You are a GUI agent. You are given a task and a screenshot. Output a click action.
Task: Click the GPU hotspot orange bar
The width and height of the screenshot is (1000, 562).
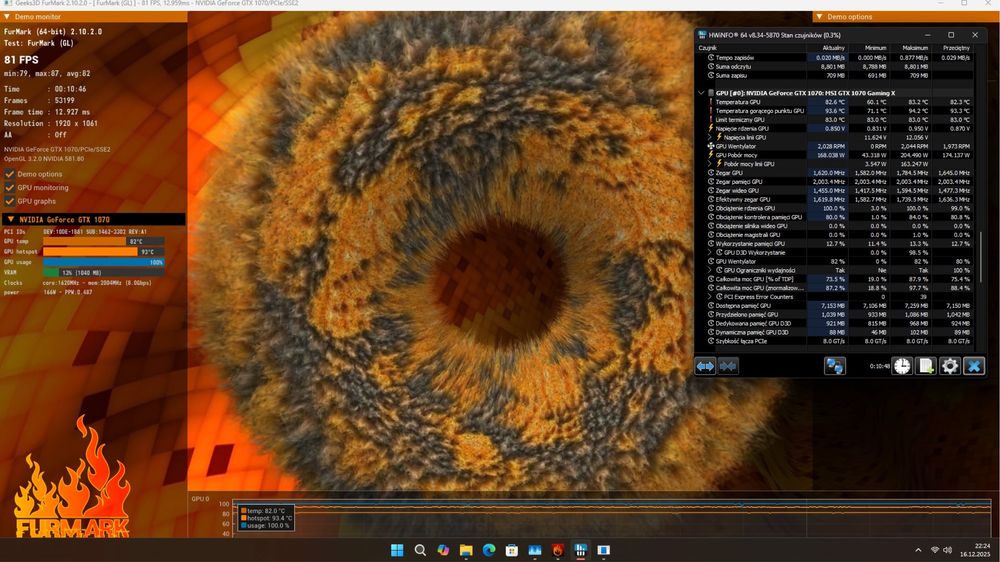tap(90, 252)
